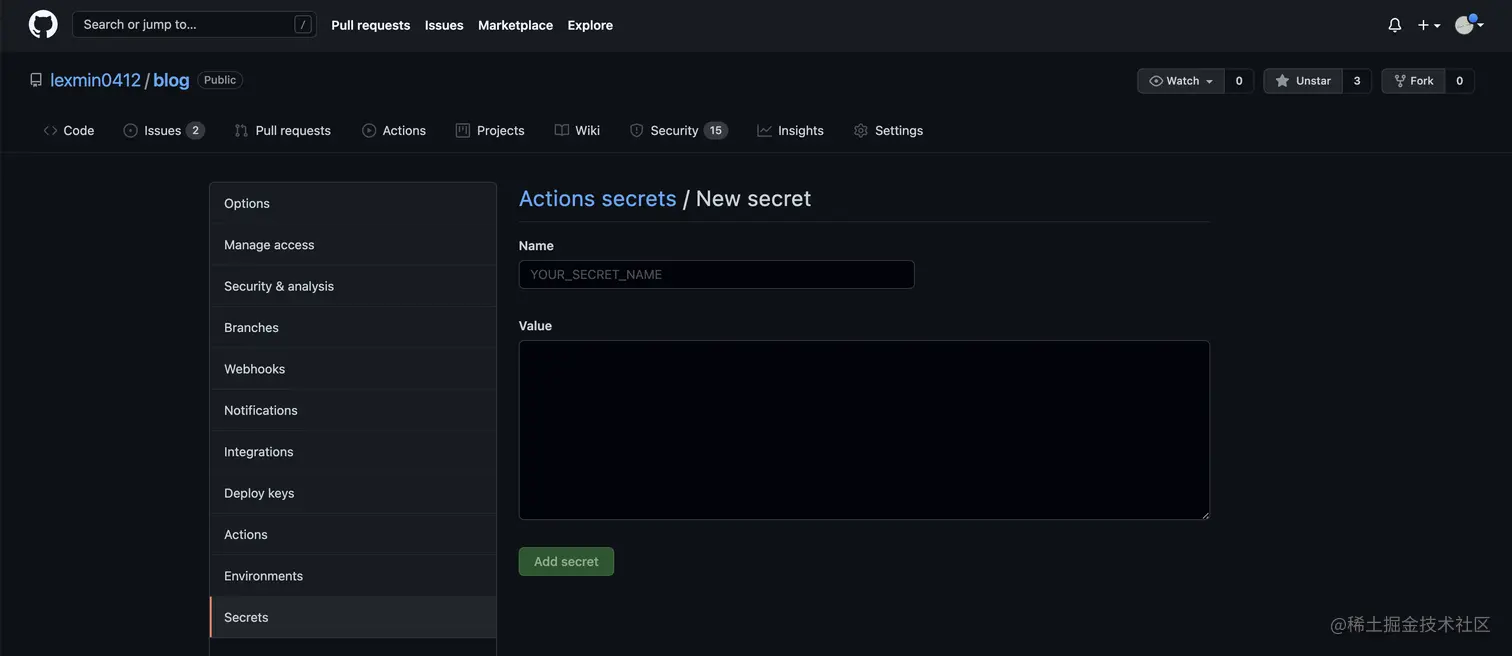This screenshot has height=656, width=1512.
Task: Click the repository book icon
Action: [36, 80]
